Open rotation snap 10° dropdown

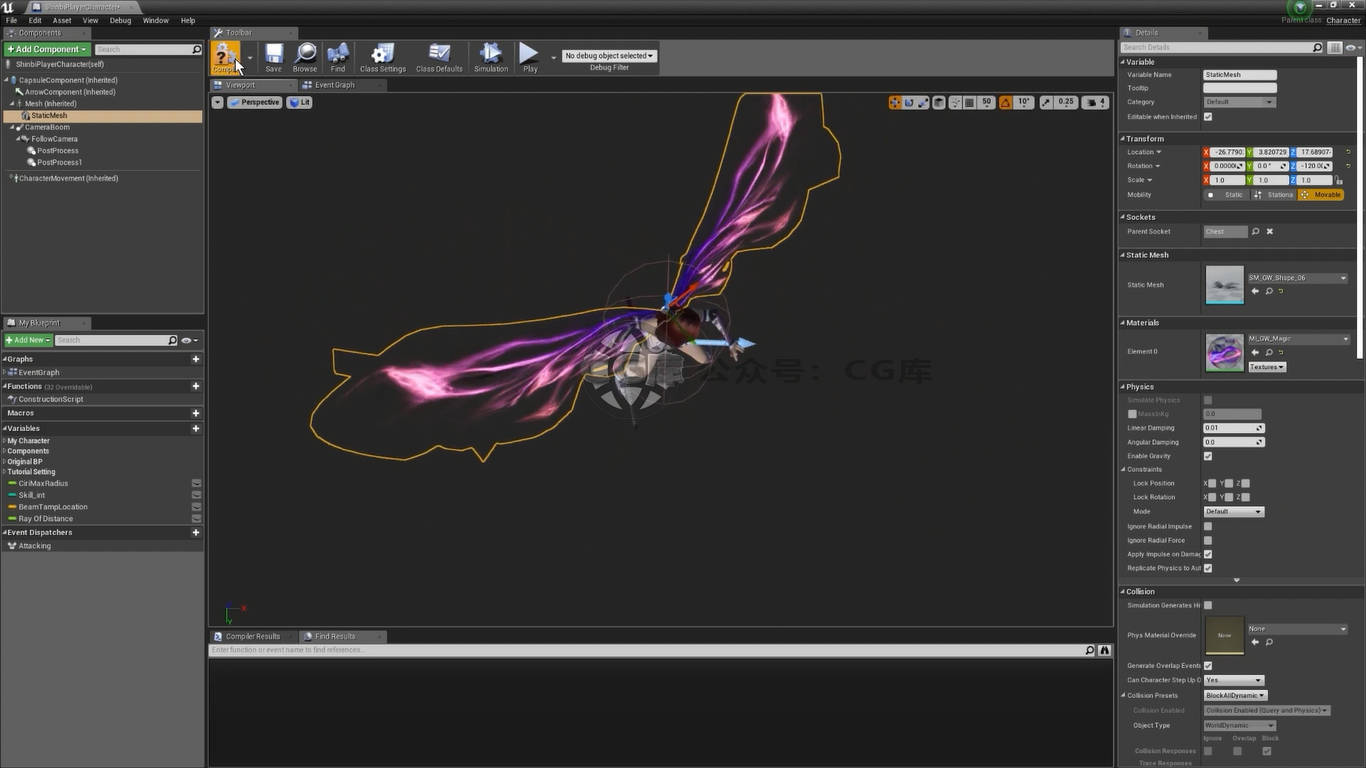[x=1024, y=102]
